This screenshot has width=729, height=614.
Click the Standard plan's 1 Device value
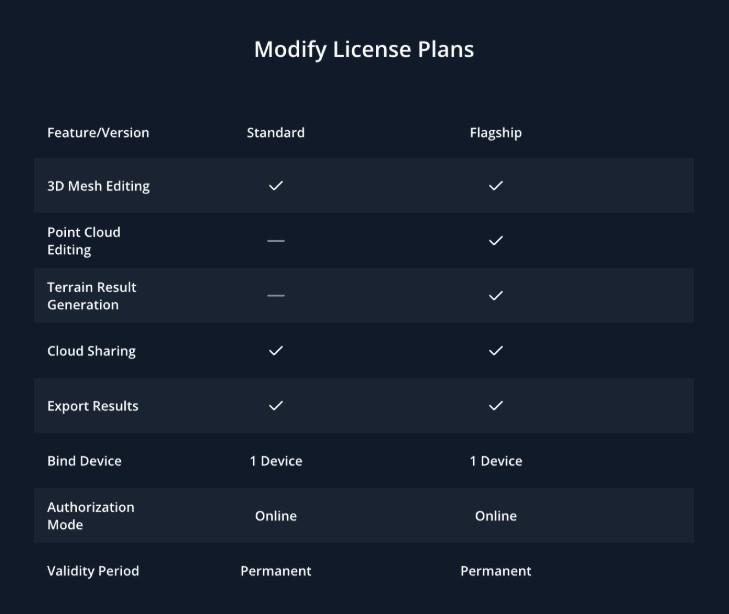[276, 461]
